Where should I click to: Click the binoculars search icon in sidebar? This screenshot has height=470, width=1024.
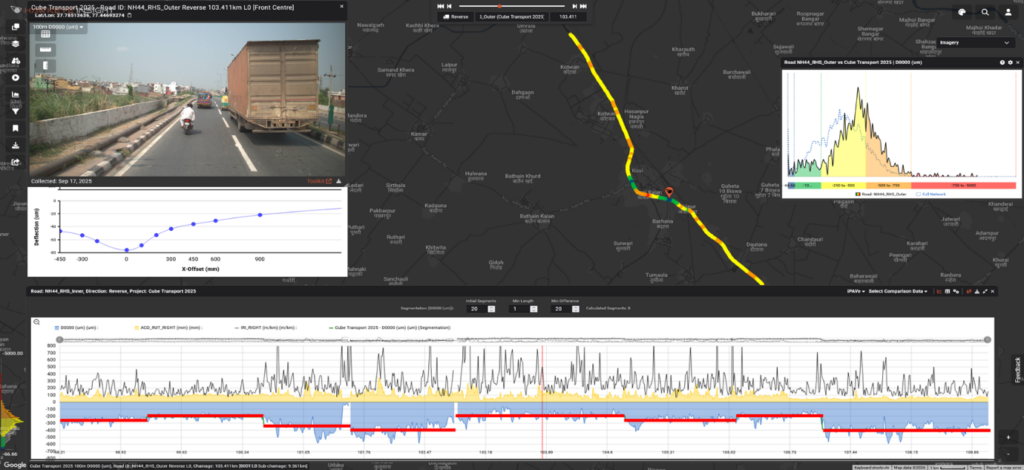[x=16, y=61]
